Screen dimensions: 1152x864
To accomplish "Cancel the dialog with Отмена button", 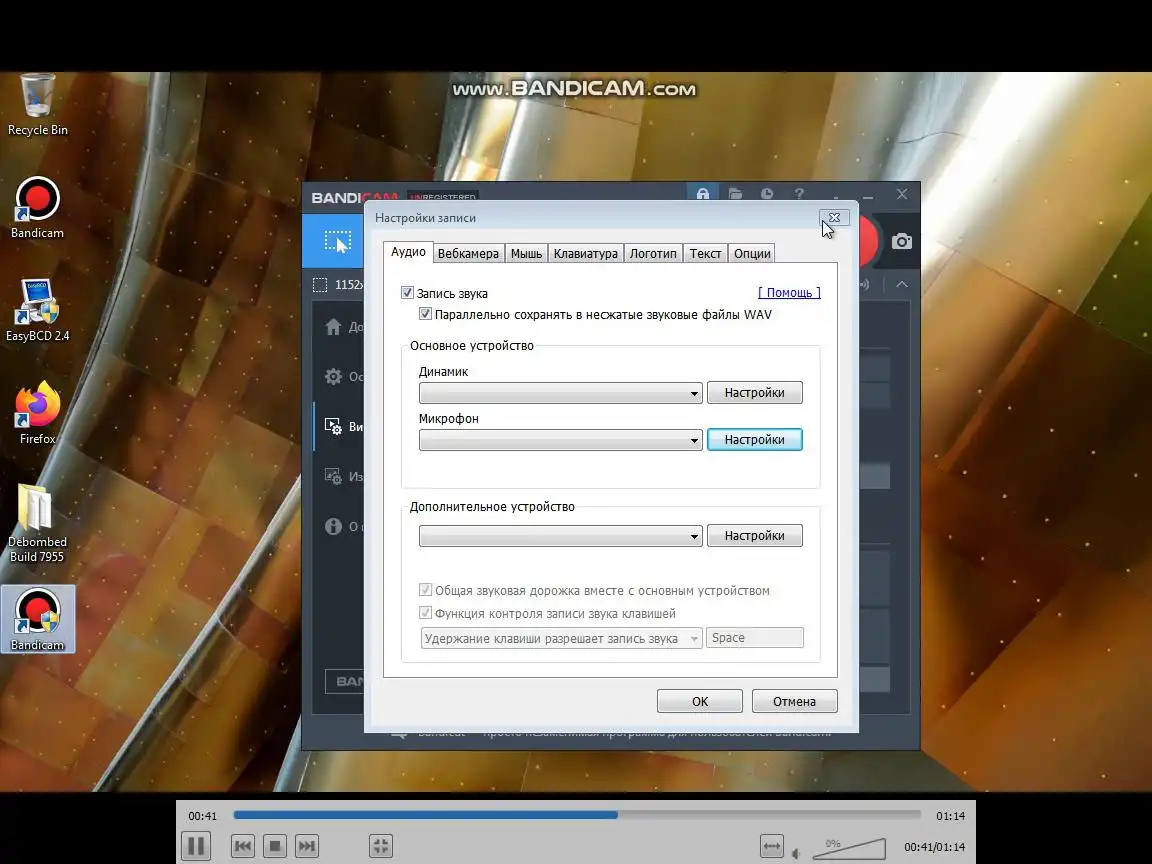I will (794, 701).
